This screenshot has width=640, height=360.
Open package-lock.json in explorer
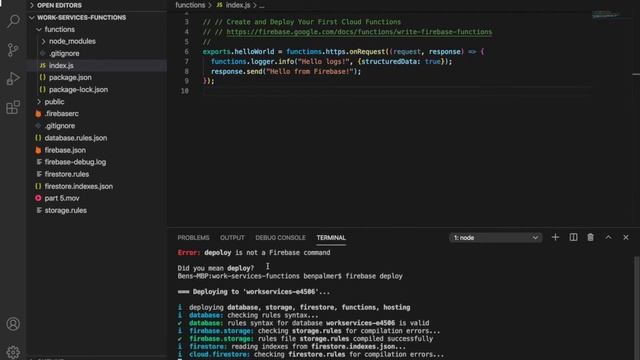78,89
